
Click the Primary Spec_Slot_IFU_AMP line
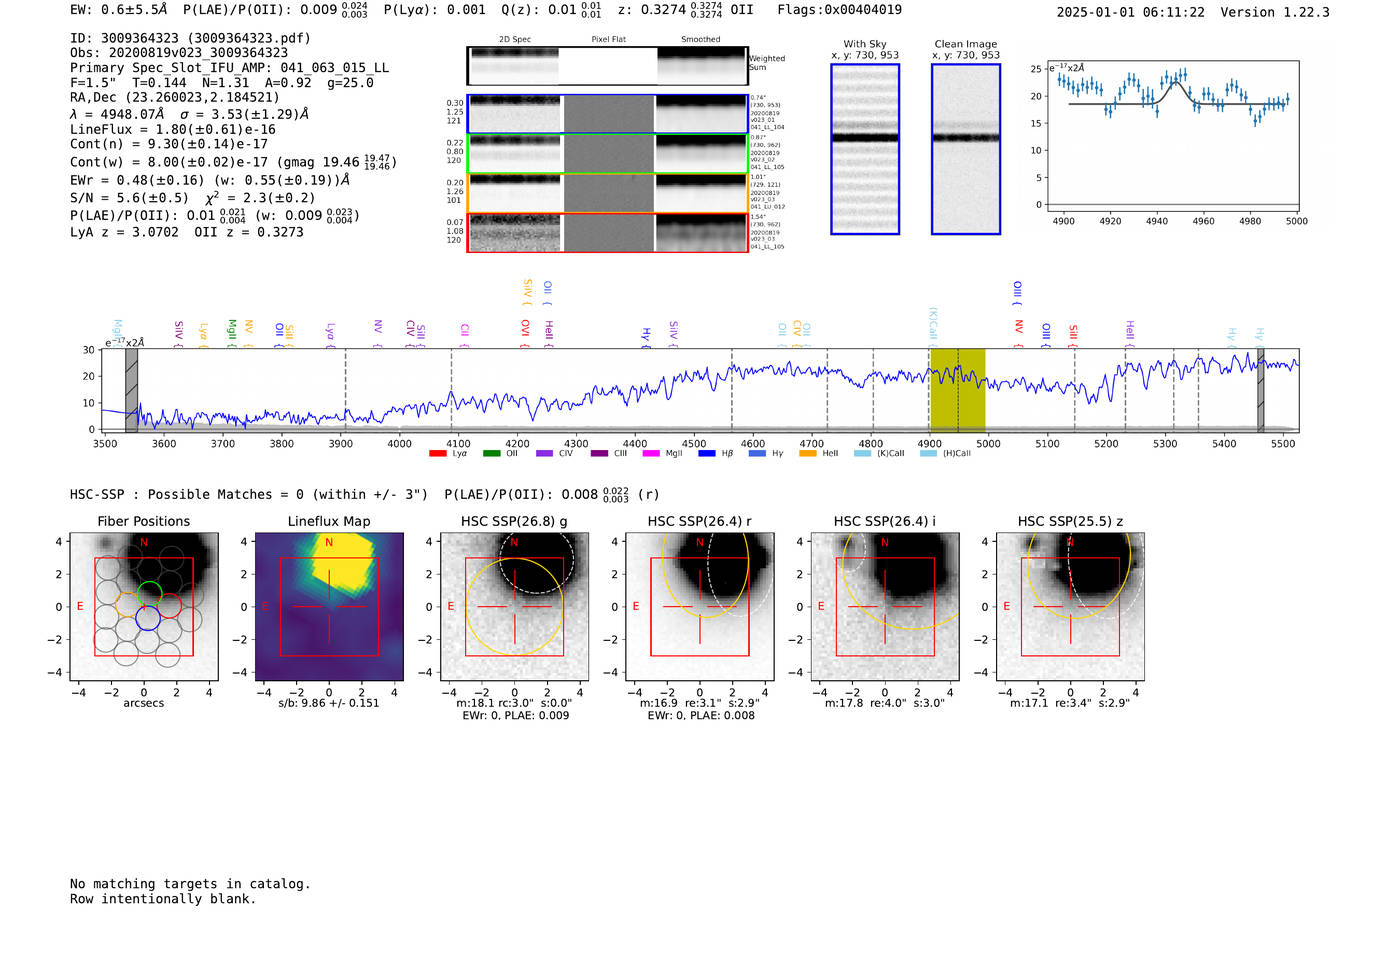click(x=230, y=68)
